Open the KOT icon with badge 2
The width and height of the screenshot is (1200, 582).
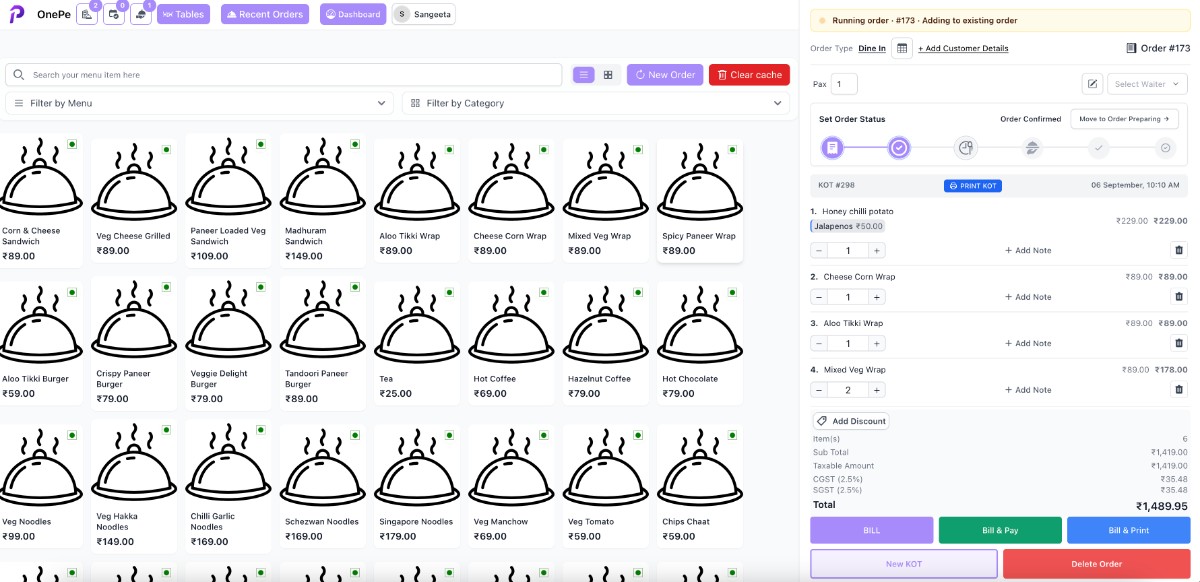[x=87, y=15]
